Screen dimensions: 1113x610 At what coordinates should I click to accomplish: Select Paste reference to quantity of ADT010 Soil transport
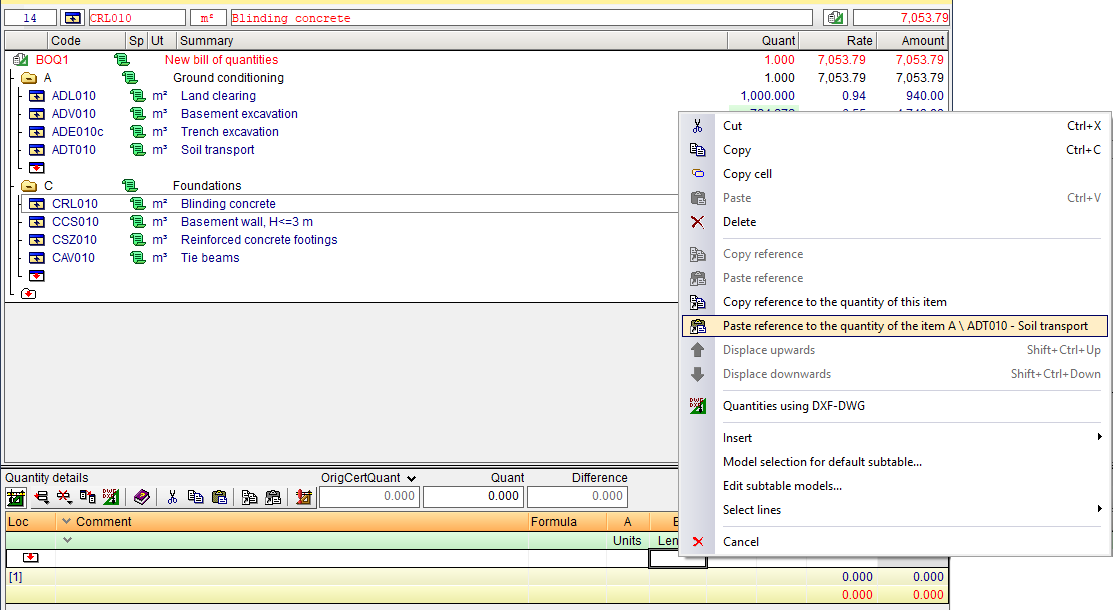pos(894,326)
